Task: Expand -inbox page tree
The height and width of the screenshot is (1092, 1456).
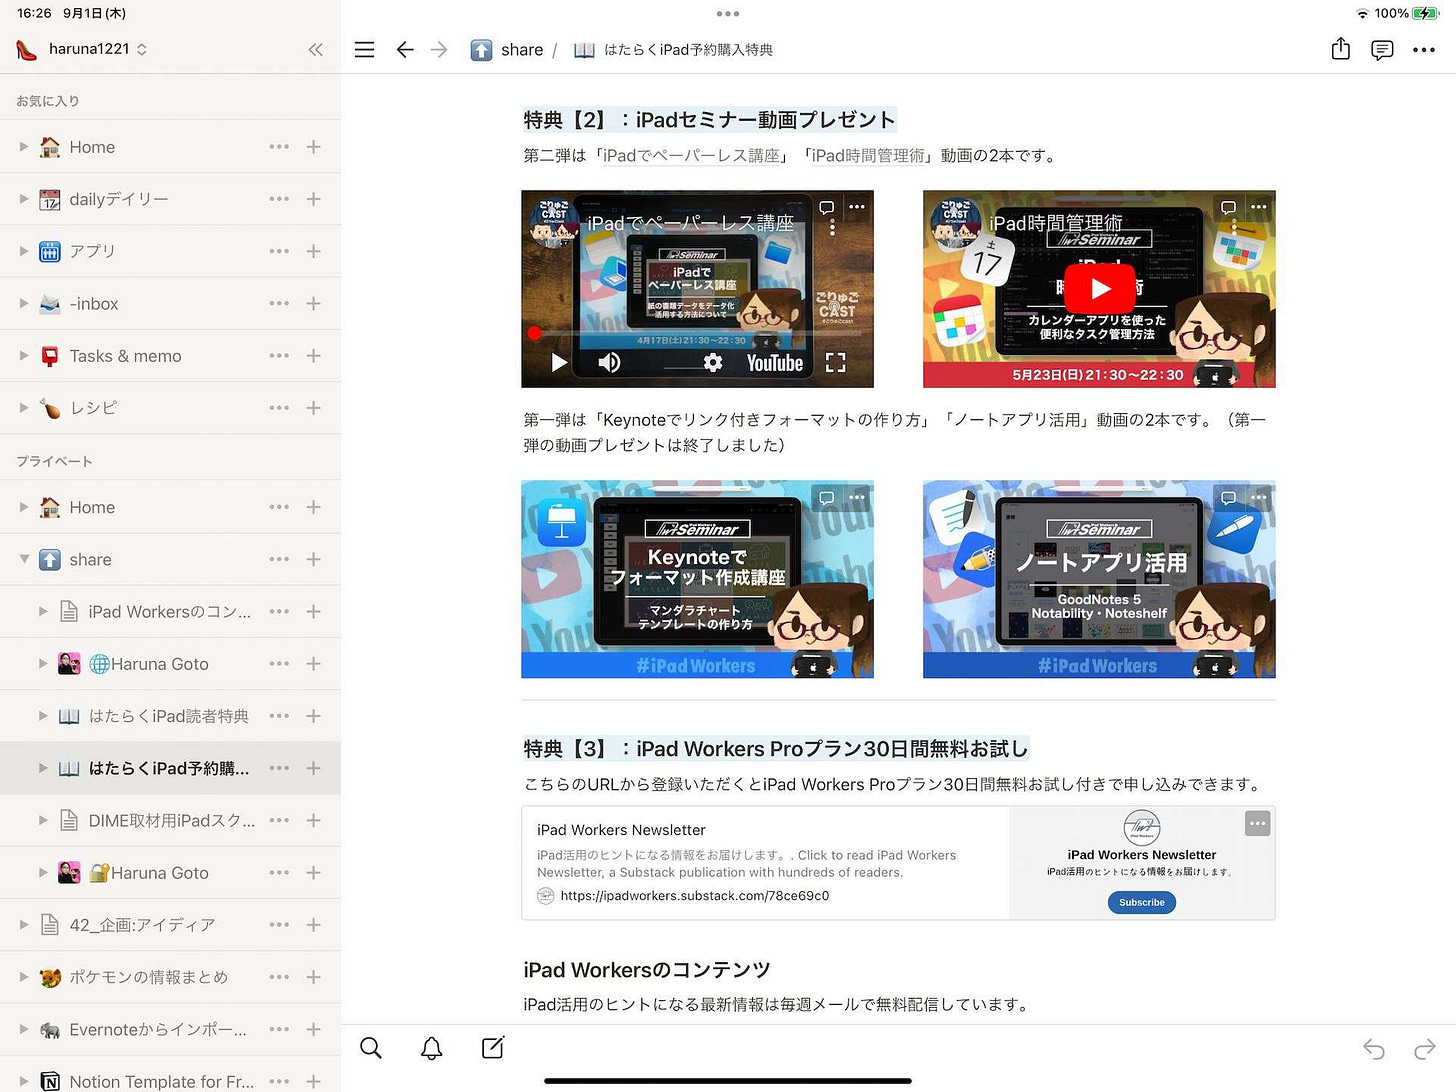Action: (x=24, y=303)
